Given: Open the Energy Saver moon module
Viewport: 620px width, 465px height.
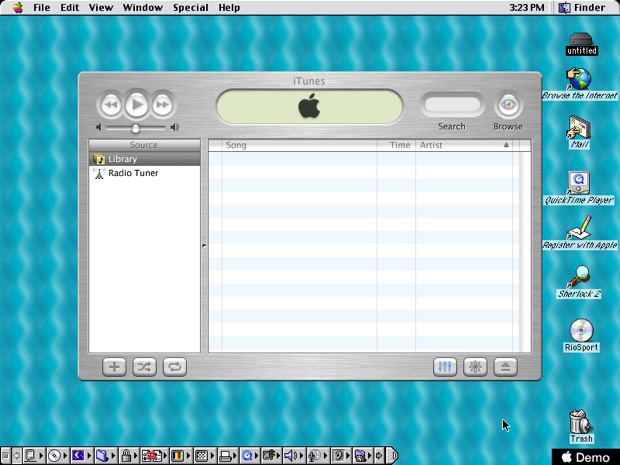Looking at the screenshot, I should pos(81,456).
